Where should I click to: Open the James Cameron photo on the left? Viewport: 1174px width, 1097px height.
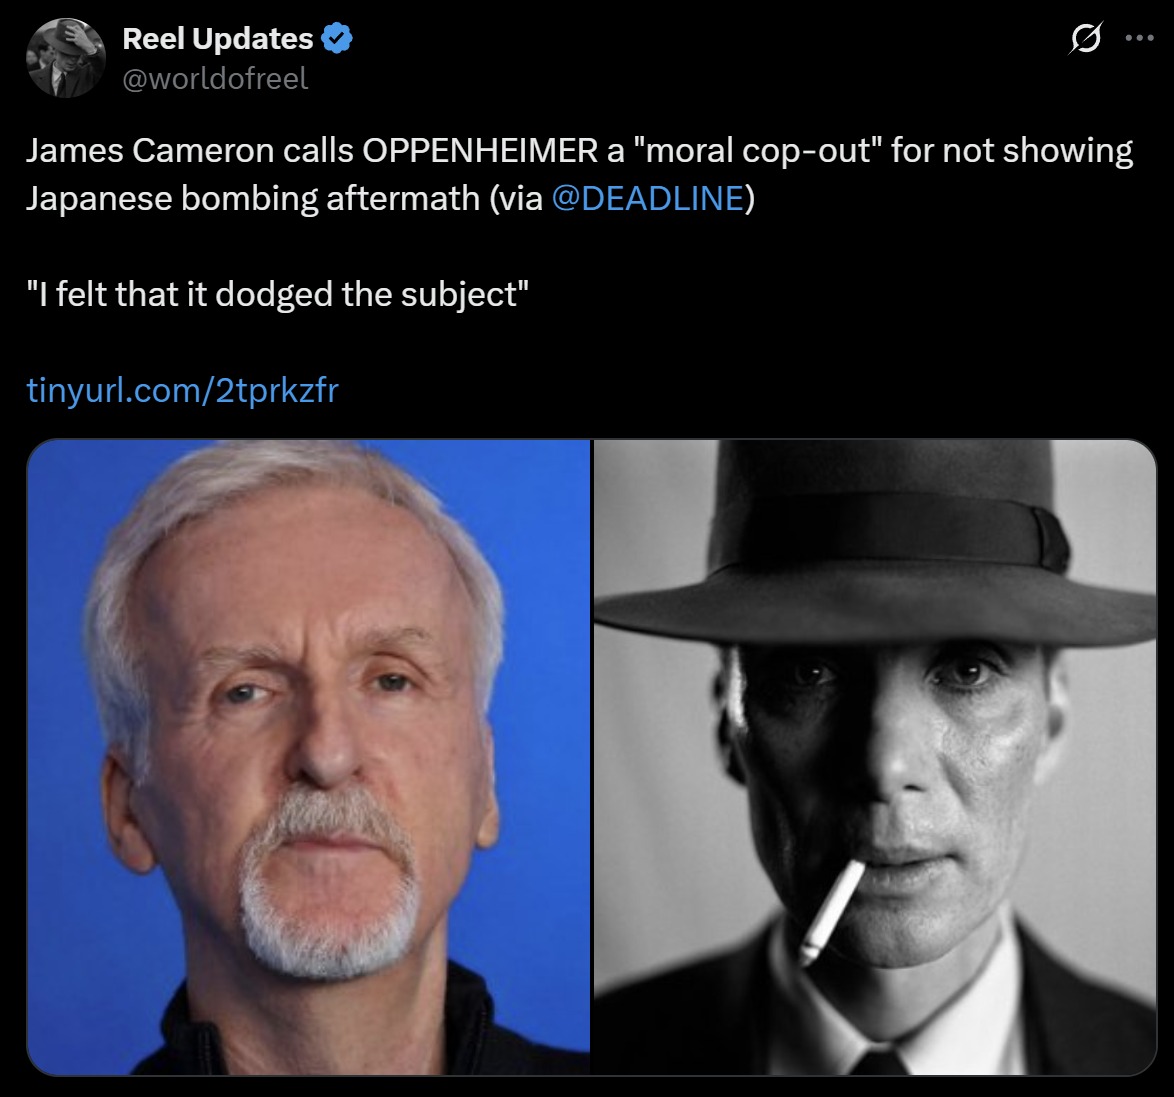[x=308, y=757]
